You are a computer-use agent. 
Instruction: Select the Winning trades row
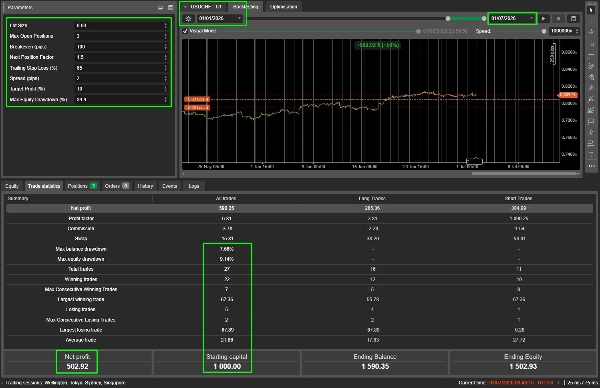click(299, 279)
